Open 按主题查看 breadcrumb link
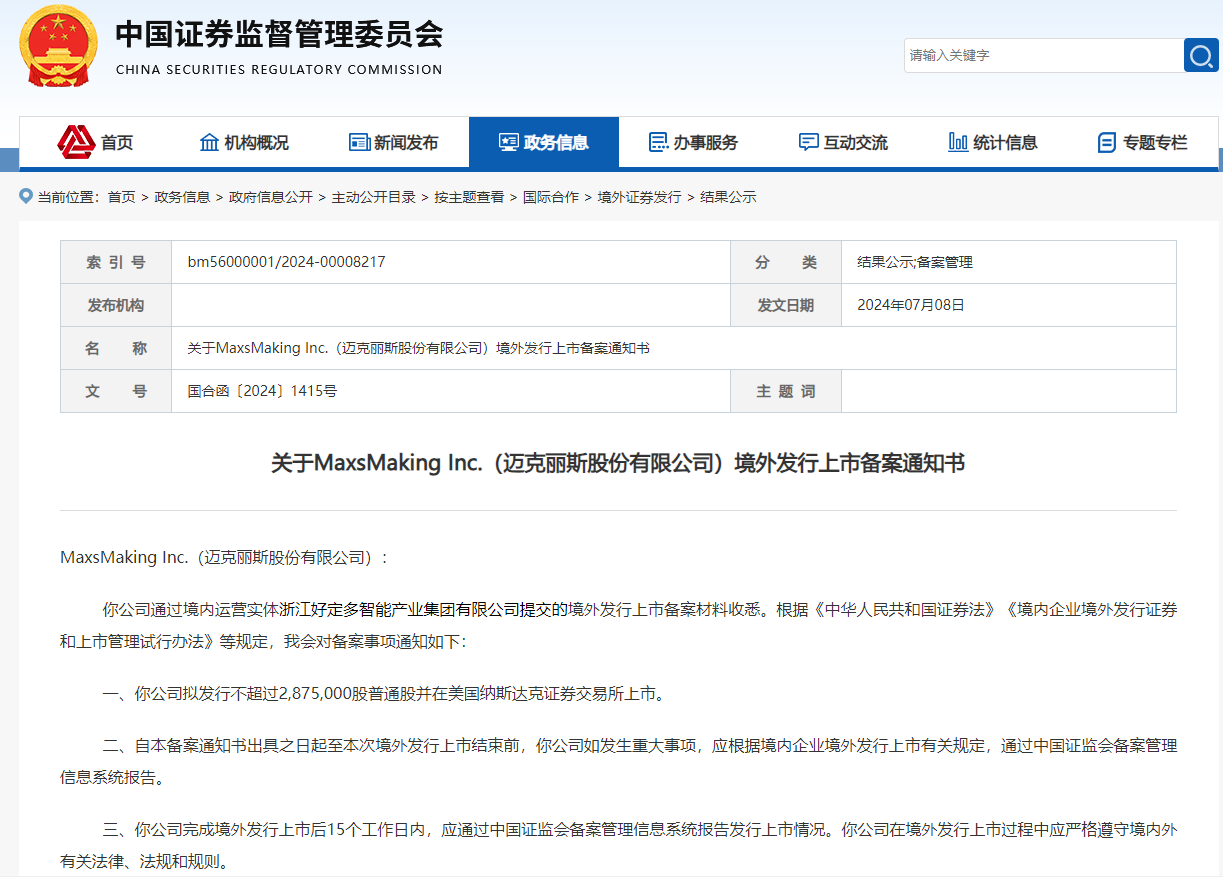1223x880 pixels. 469,197
